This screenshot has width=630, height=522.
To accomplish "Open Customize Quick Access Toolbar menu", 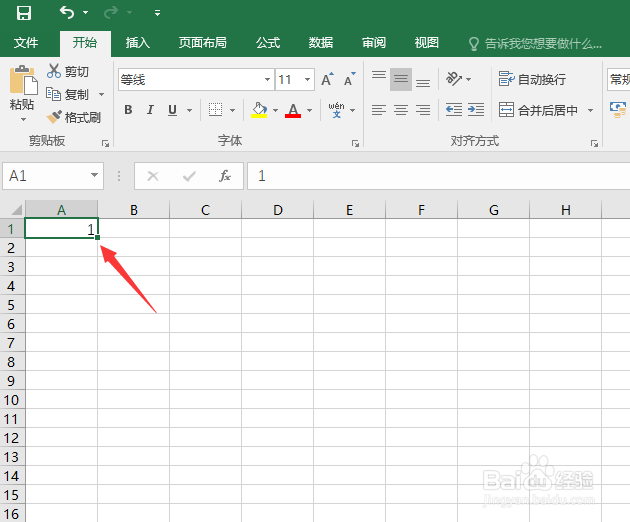I will (x=158, y=13).
